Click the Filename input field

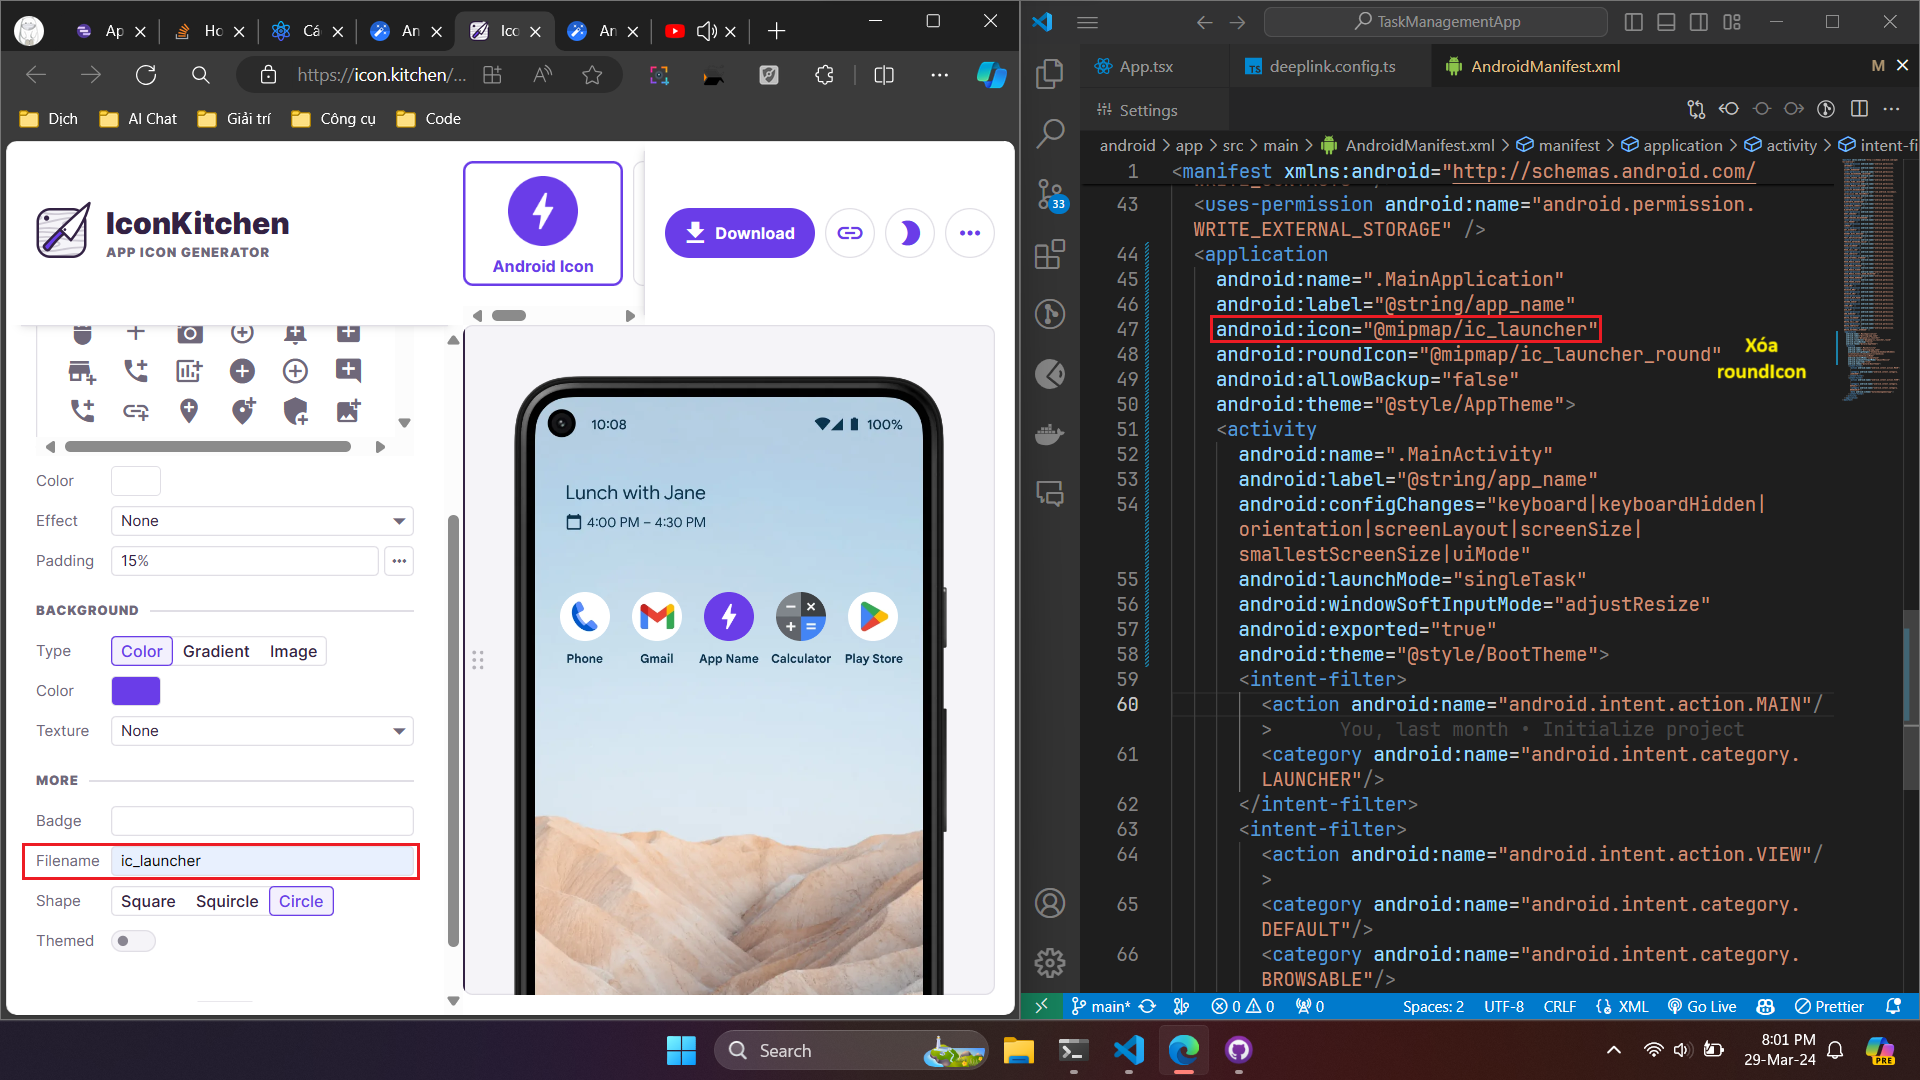coord(262,861)
